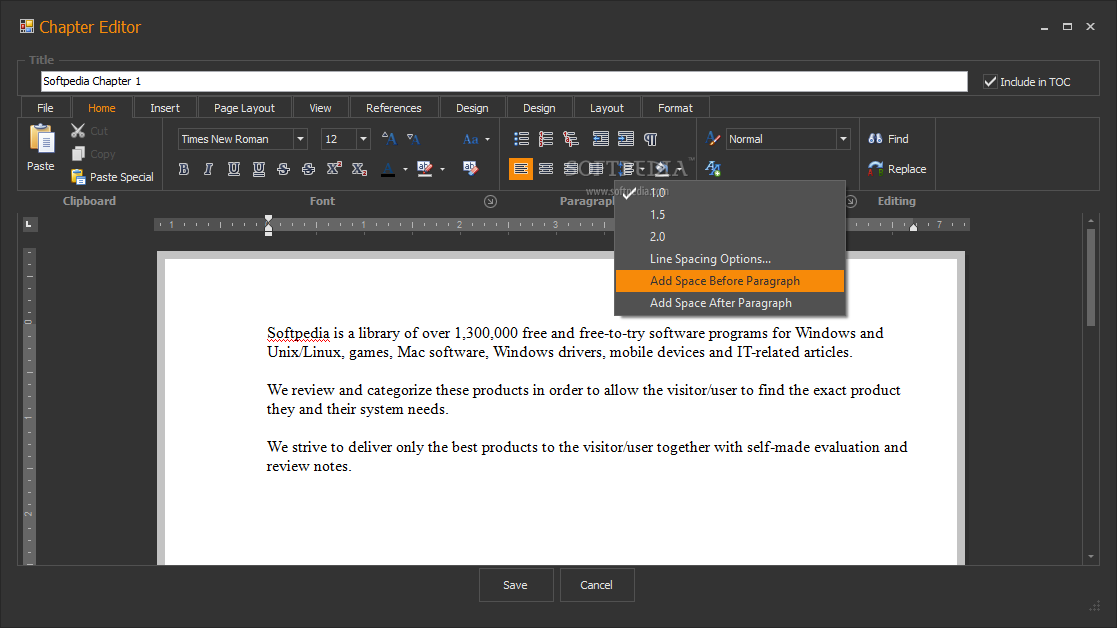Toggle Double Strikethrough formatting
Screen dimensions: 1117x628
point(308,169)
